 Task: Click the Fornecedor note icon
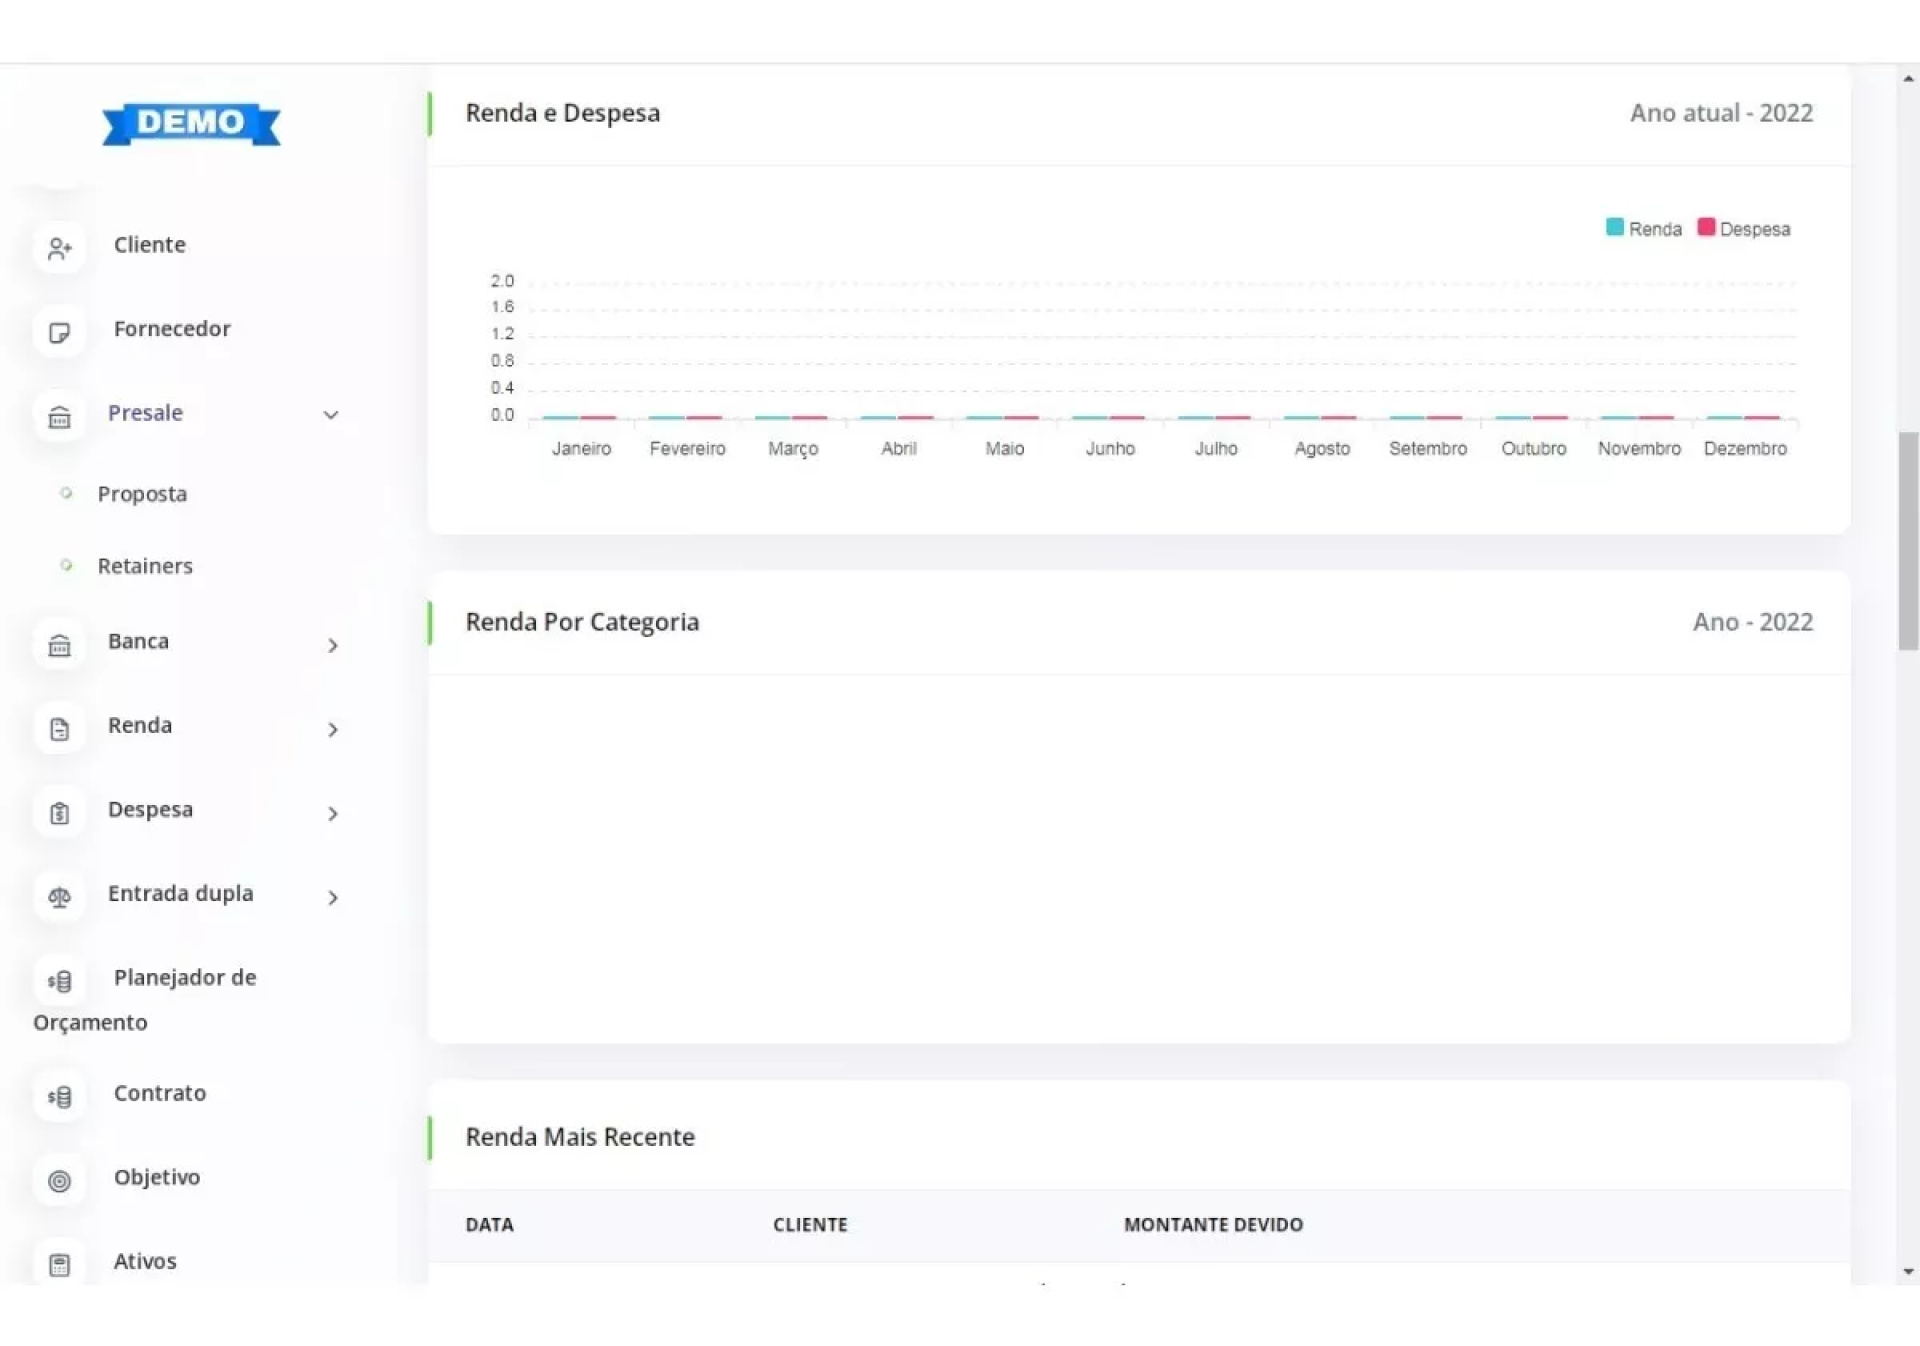point(59,332)
